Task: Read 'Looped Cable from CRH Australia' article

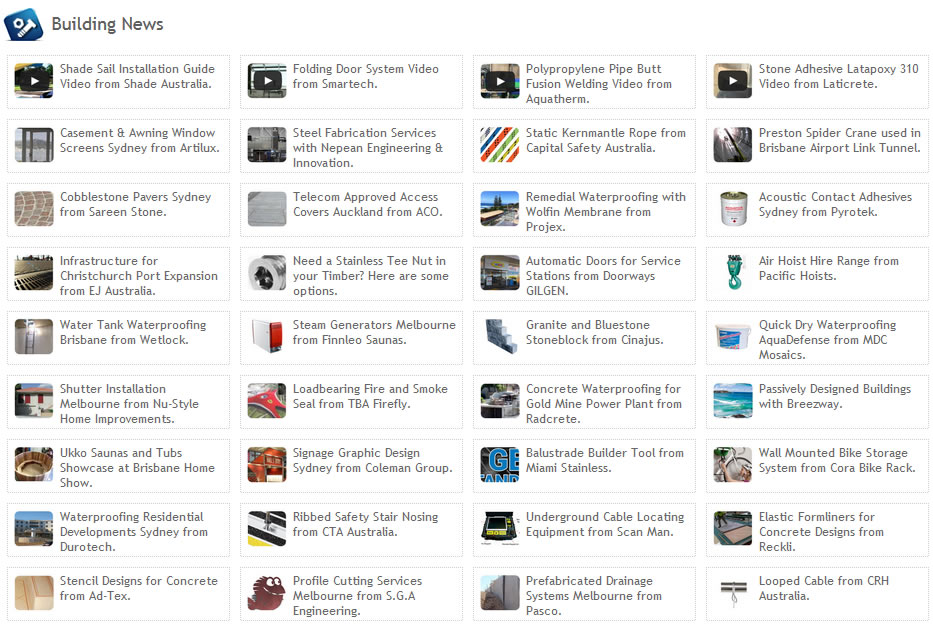Action: coord(824,588)
